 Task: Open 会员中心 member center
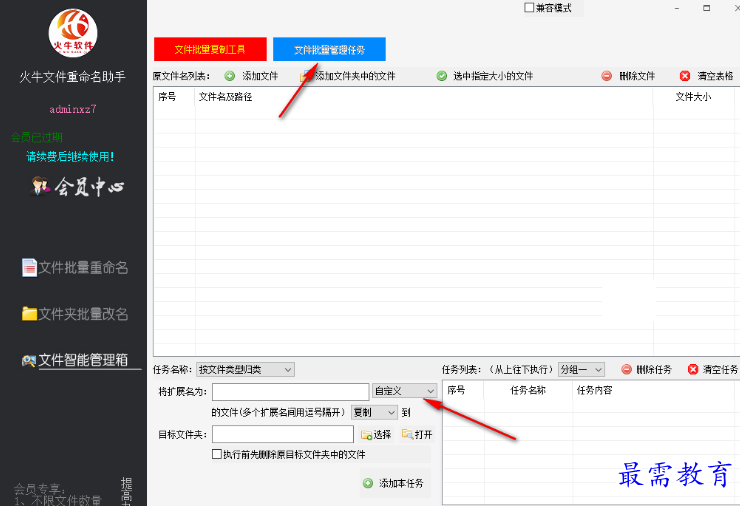tap(78, 186)
